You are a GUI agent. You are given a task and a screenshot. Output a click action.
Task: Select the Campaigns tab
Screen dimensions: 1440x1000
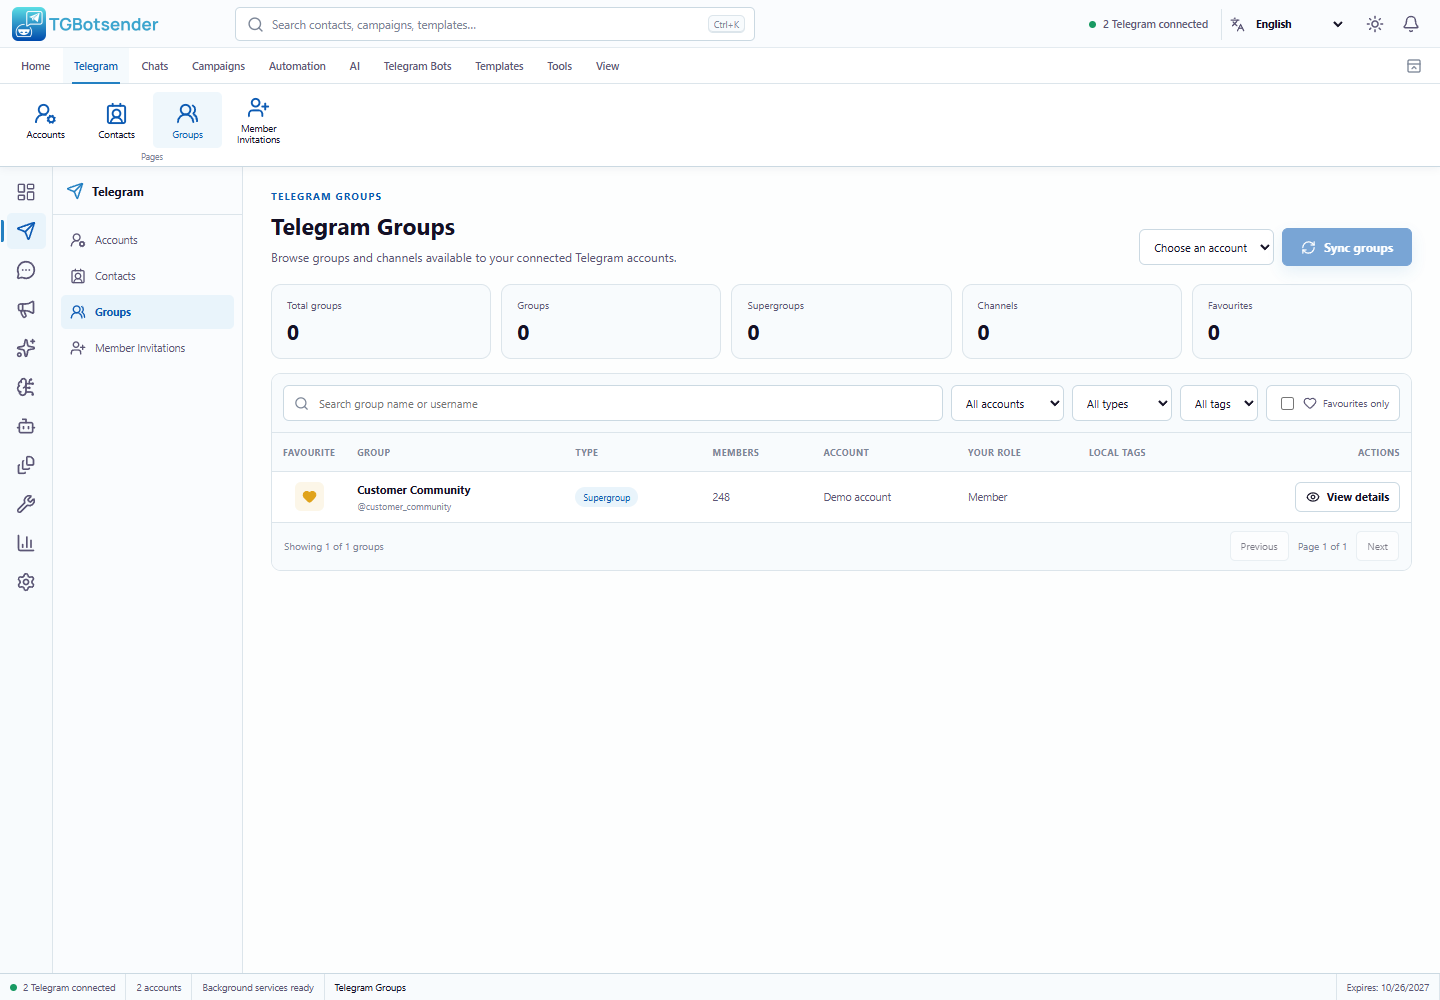(218, 66)
